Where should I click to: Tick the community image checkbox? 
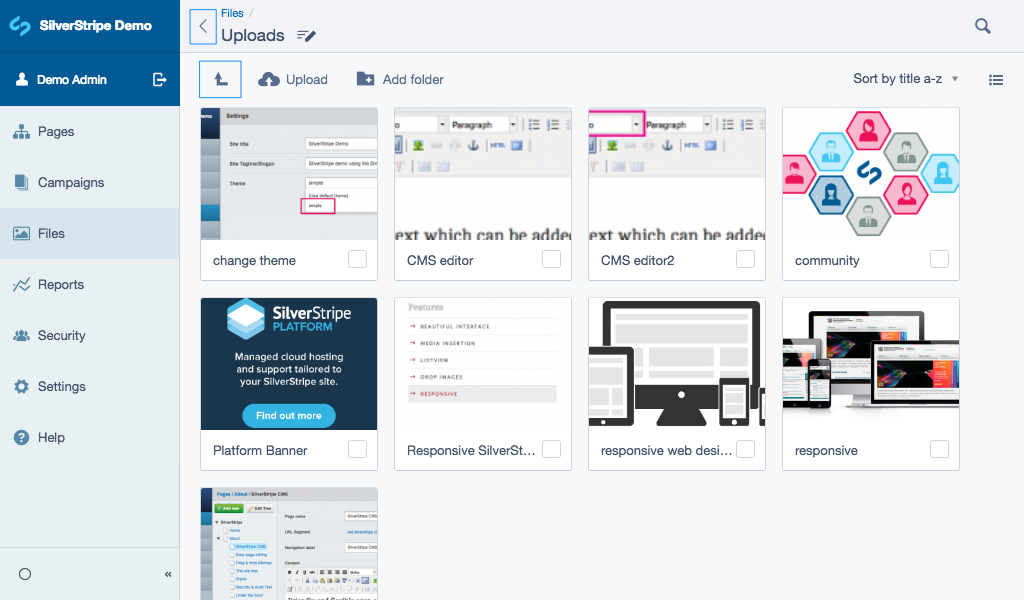click(x=939, y=260)
